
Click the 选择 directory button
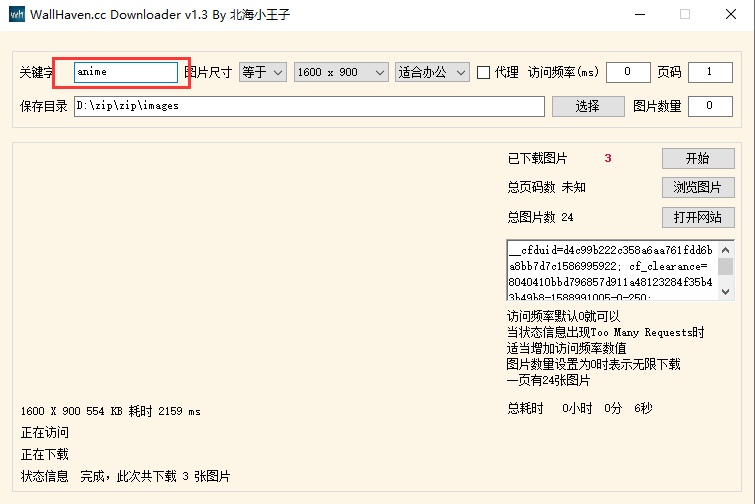point(588,106)
